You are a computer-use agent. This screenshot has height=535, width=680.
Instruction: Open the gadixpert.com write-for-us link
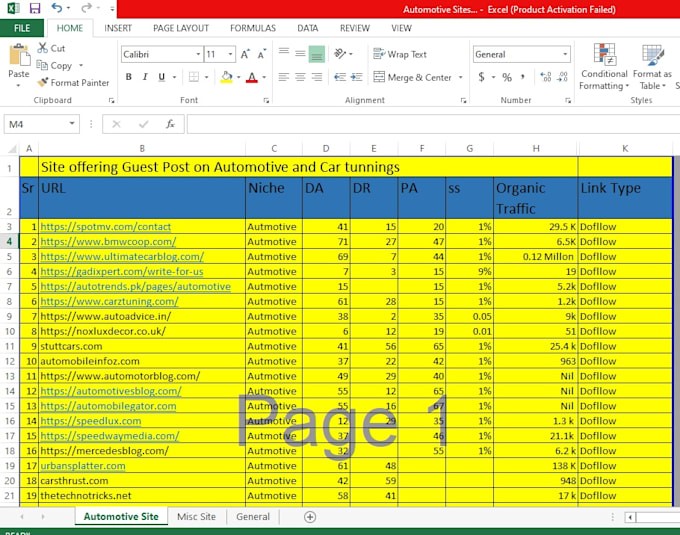121,271
